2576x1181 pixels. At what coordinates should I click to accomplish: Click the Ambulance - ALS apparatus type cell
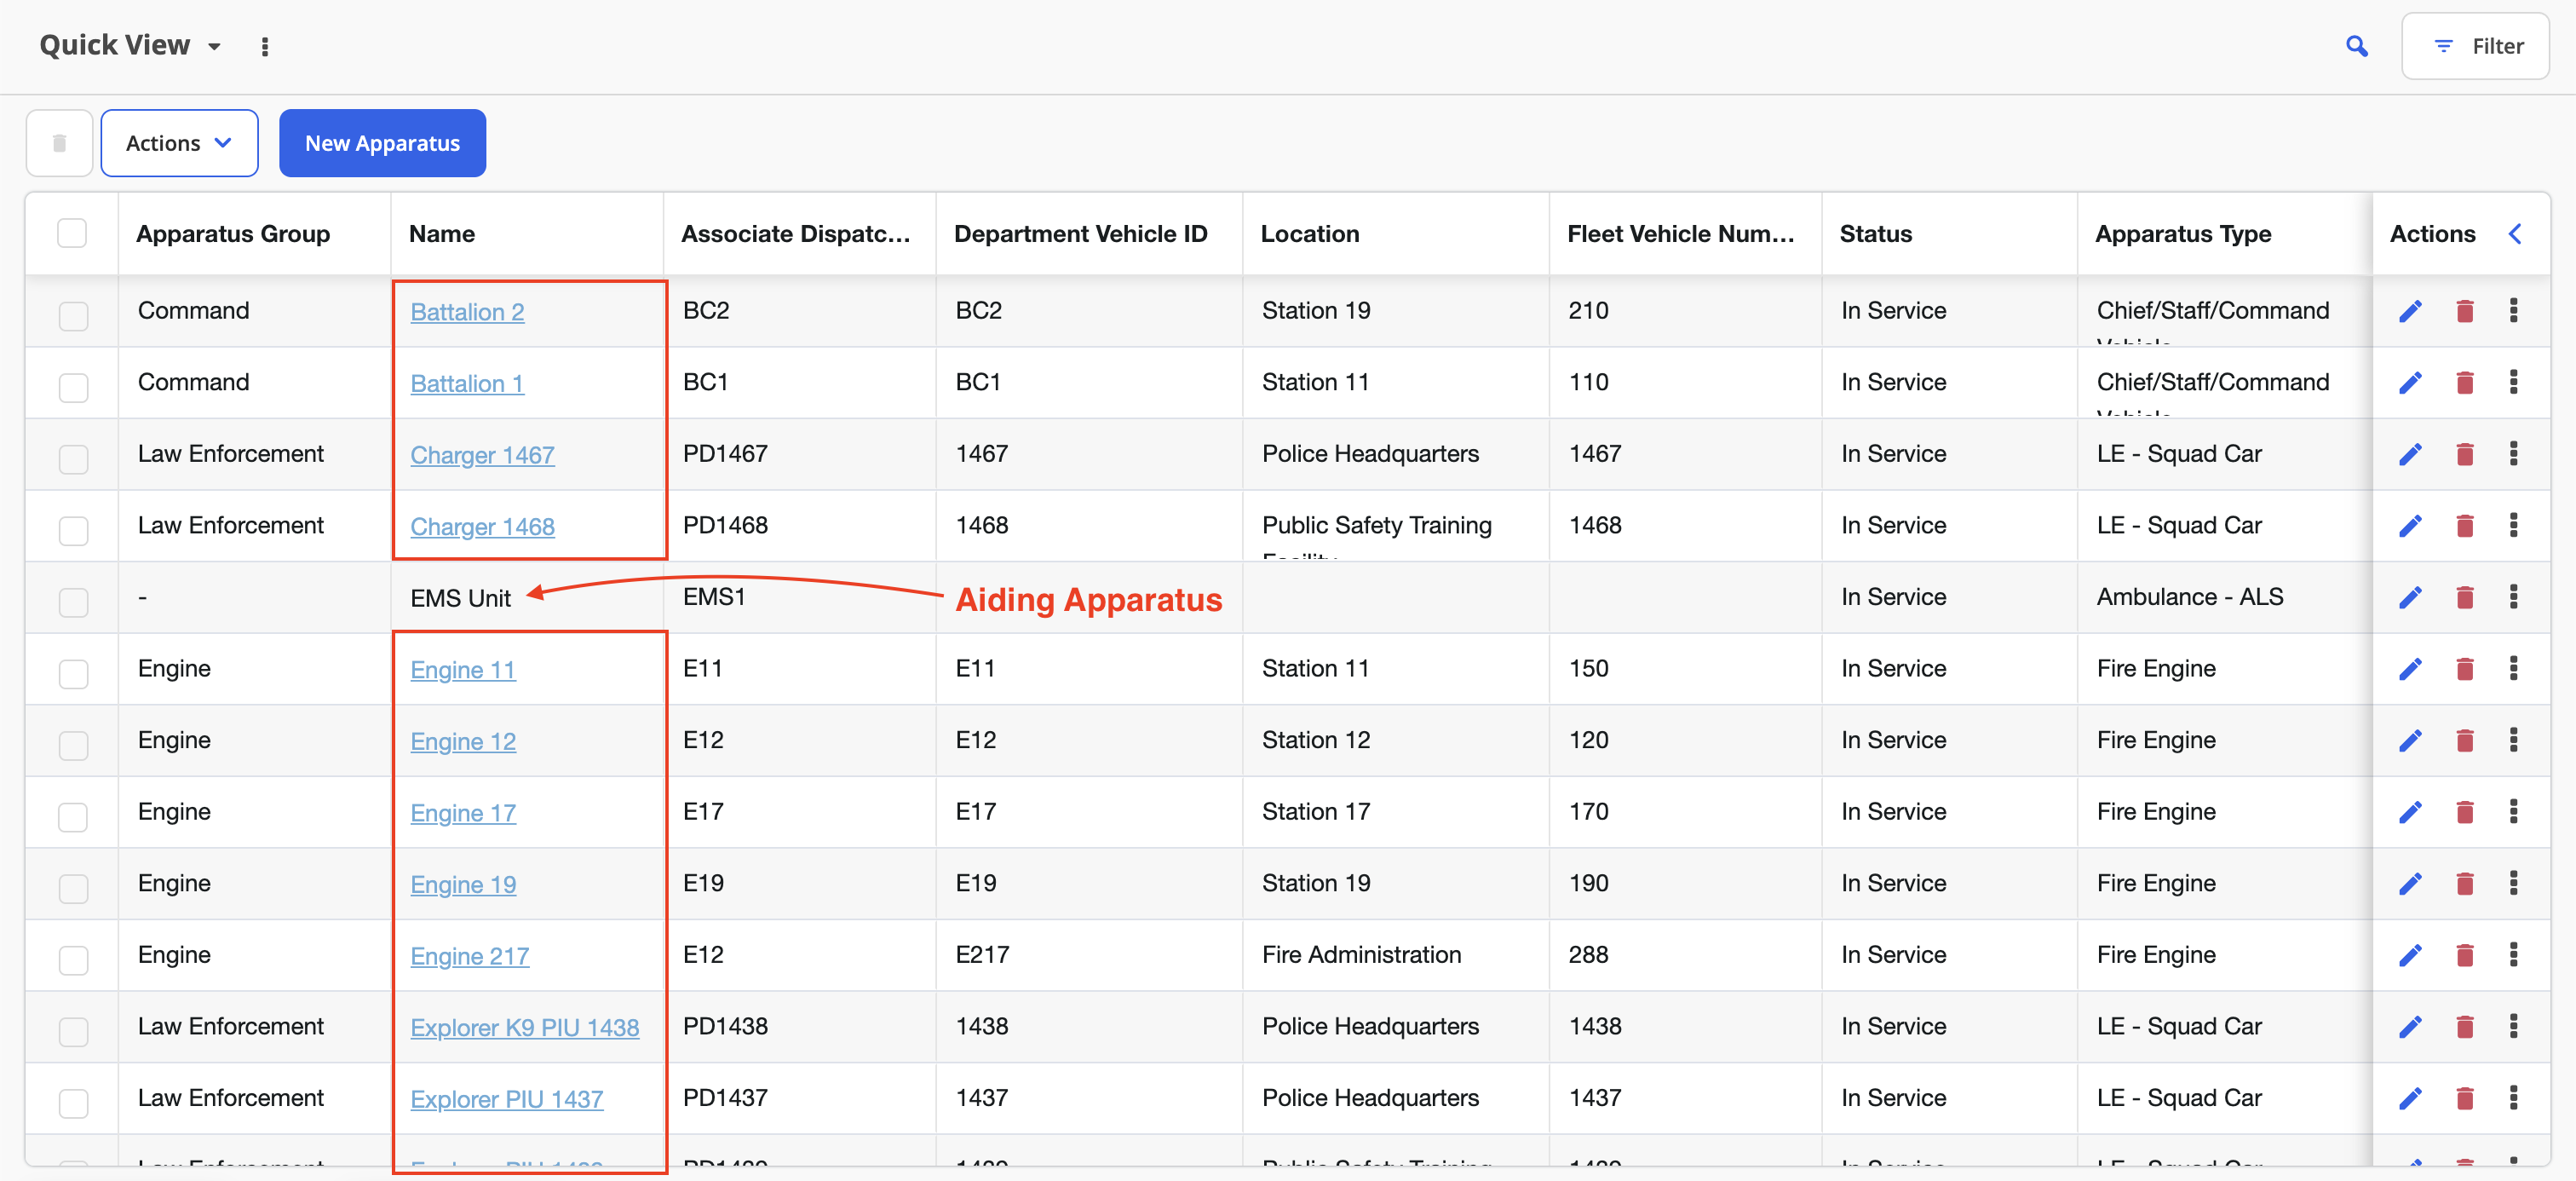2190,597
